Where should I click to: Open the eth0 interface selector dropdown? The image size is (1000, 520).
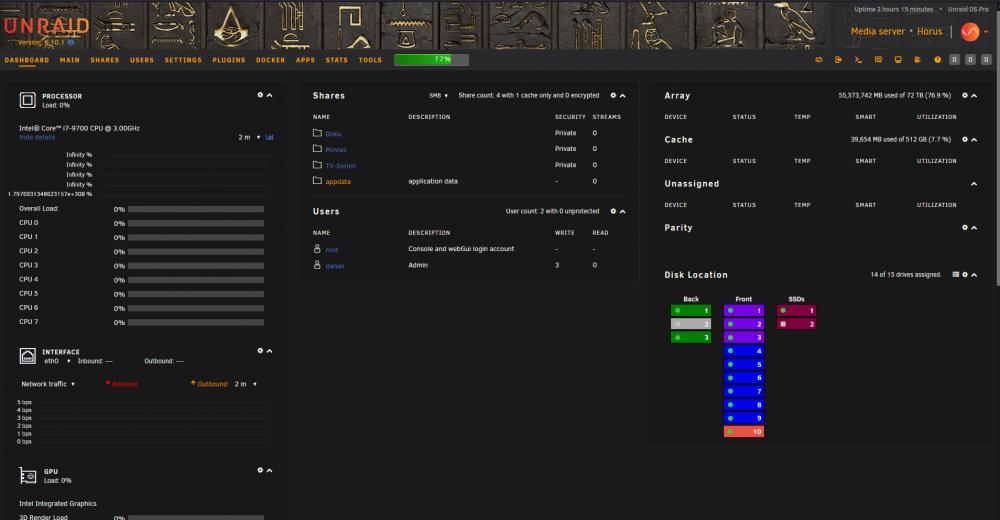[x=57, y=361]
